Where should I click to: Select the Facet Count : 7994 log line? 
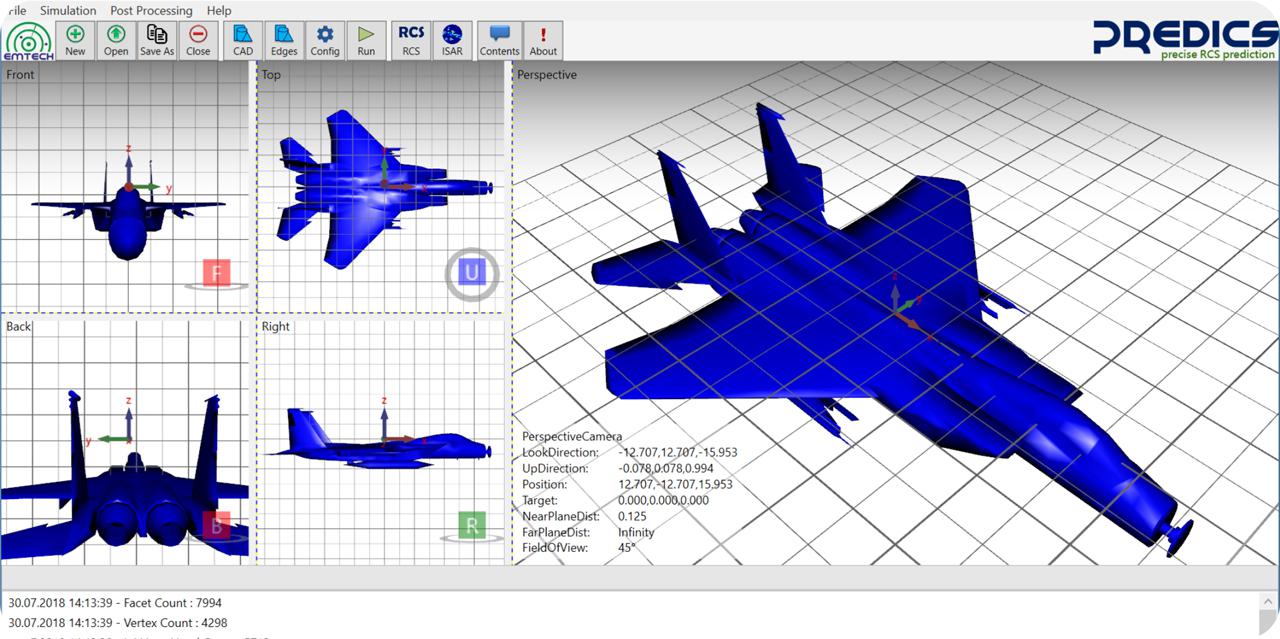coord(115,603)
